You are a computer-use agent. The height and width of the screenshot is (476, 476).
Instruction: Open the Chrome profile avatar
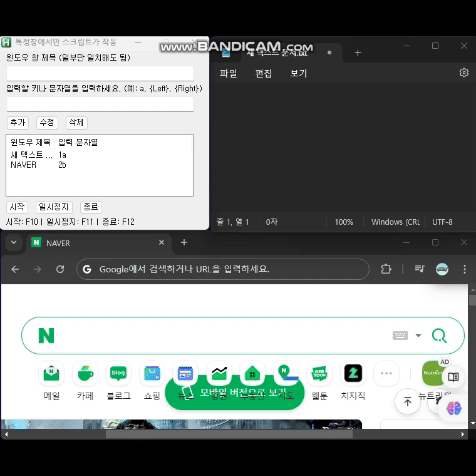pyautogui.click(x=442, y=269)
